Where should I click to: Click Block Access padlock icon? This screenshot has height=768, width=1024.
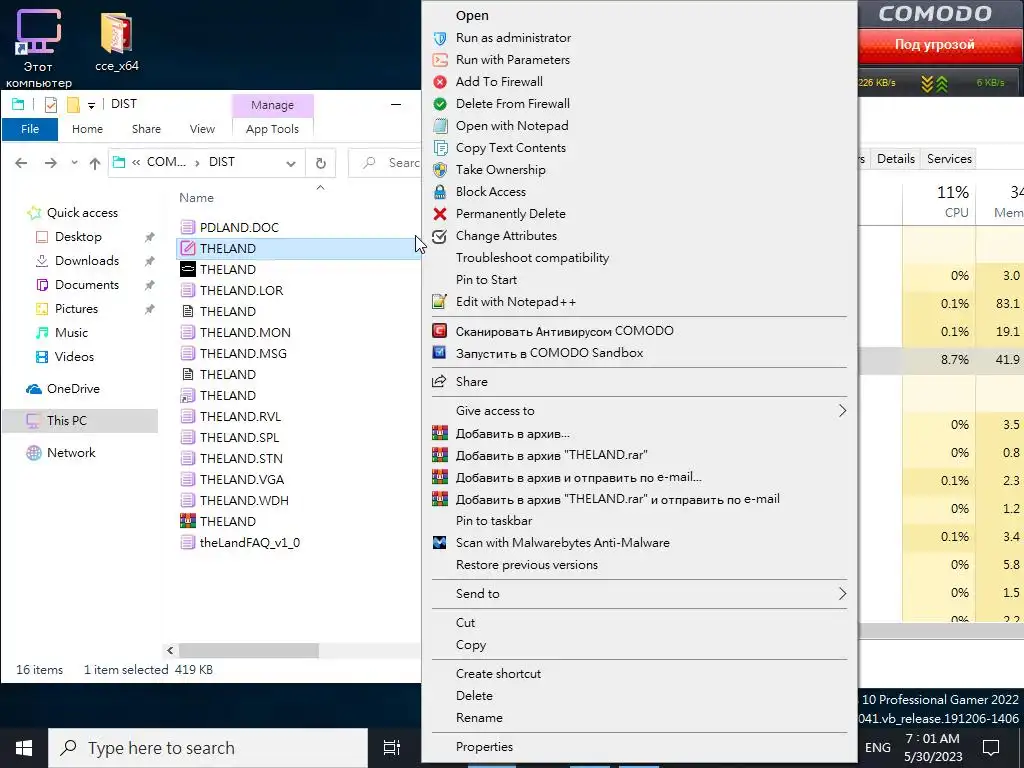coord(440,192)
